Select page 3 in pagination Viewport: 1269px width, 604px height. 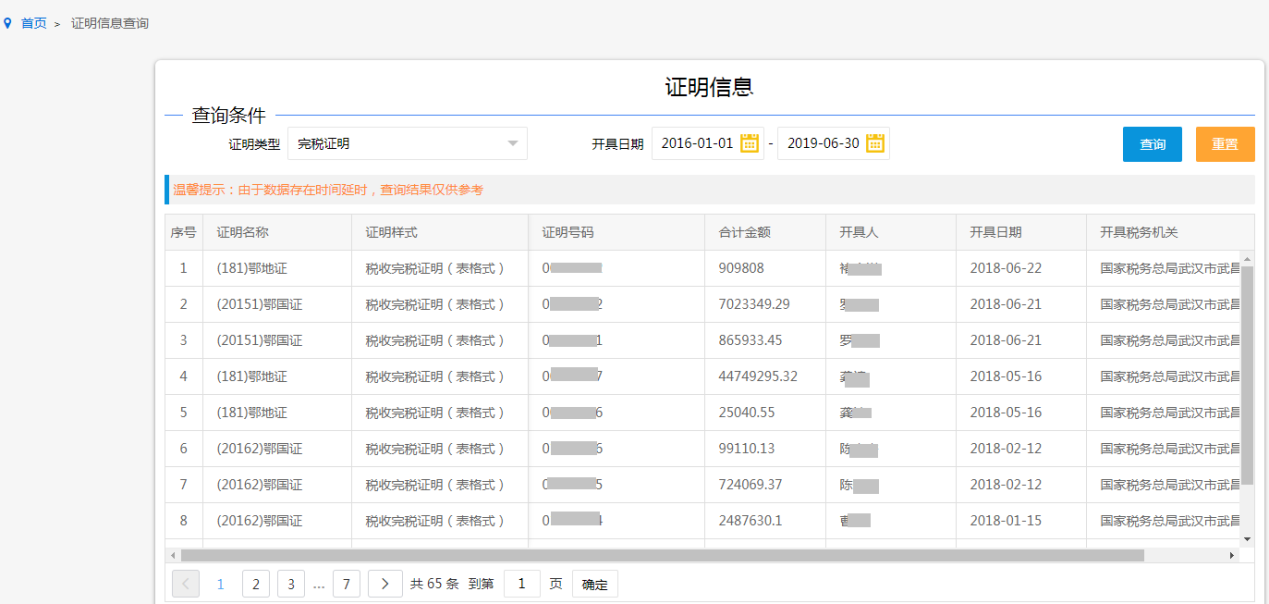tap(291, 584)
